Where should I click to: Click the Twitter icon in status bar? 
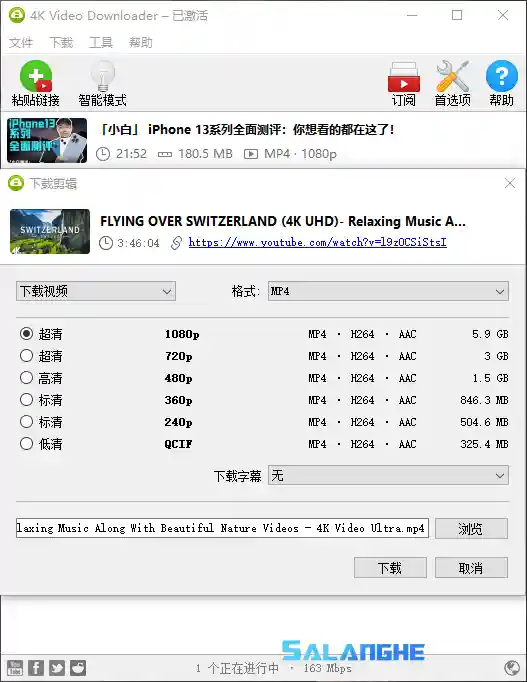(x=57, y=668)
